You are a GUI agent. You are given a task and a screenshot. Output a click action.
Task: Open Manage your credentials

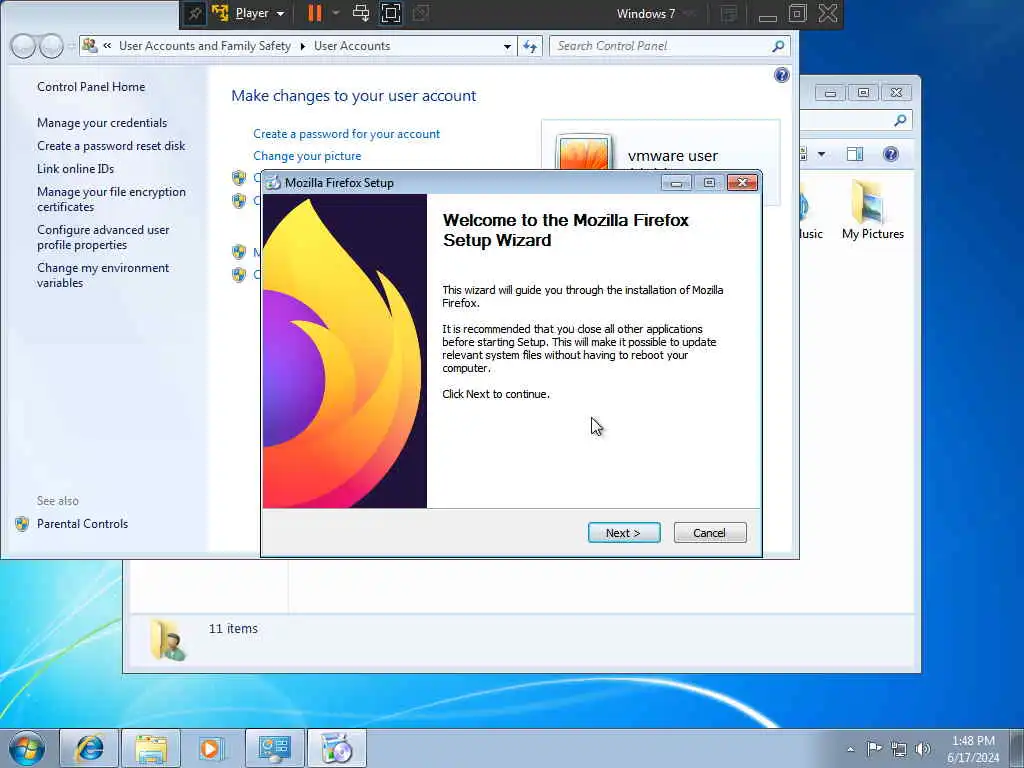[102, 123]
